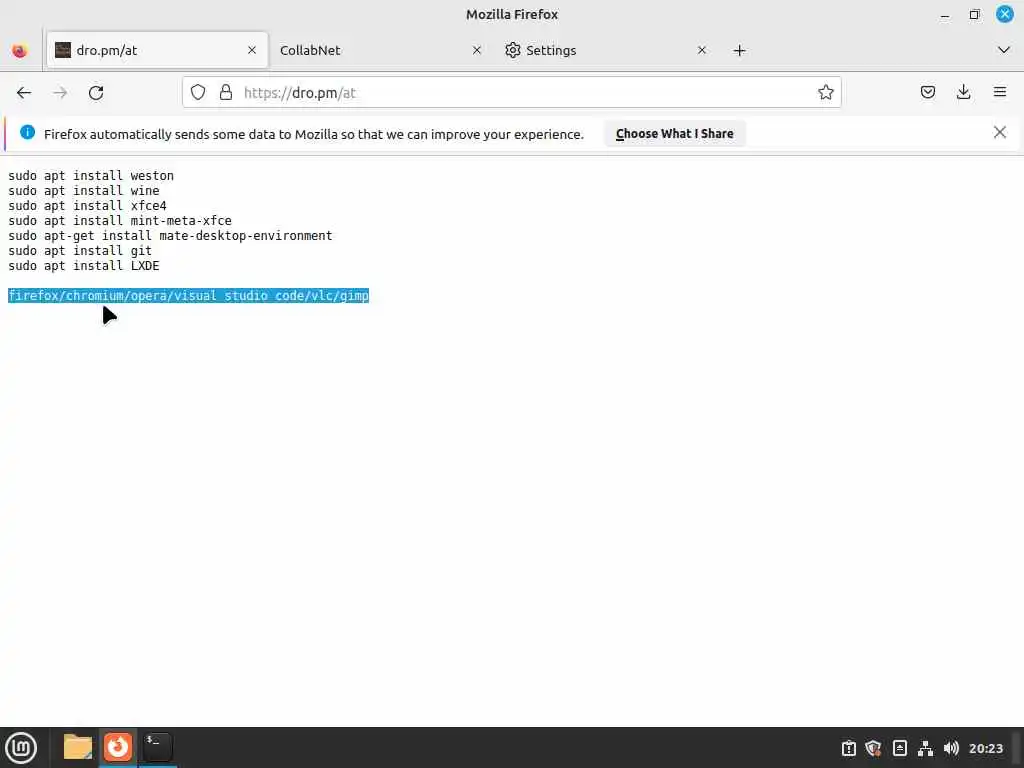
Task: Focus the URL address bar
Action: point(511,92)
